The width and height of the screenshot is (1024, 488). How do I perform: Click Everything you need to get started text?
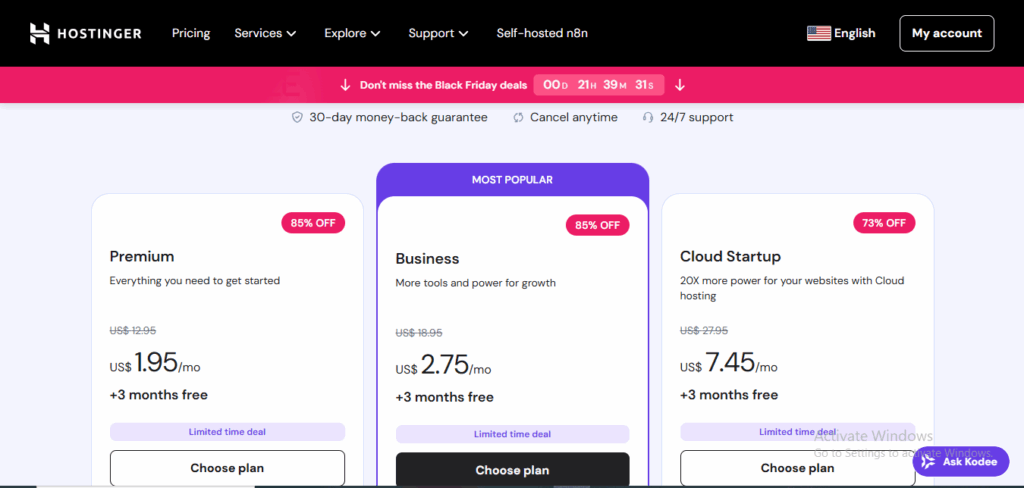pyautogui.click(x=195, y=281)
